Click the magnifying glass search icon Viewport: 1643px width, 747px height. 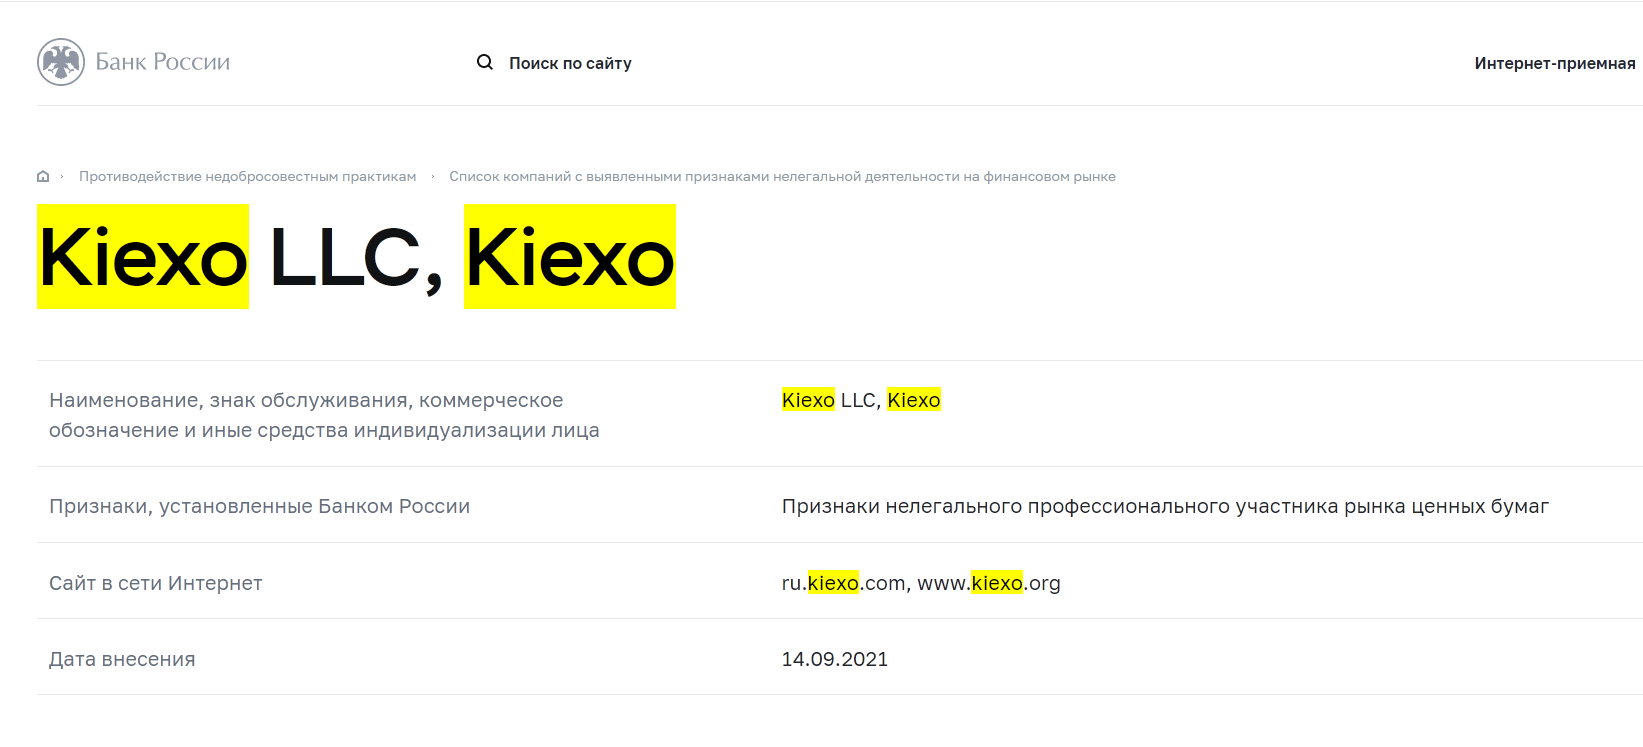tap(485, 62)
